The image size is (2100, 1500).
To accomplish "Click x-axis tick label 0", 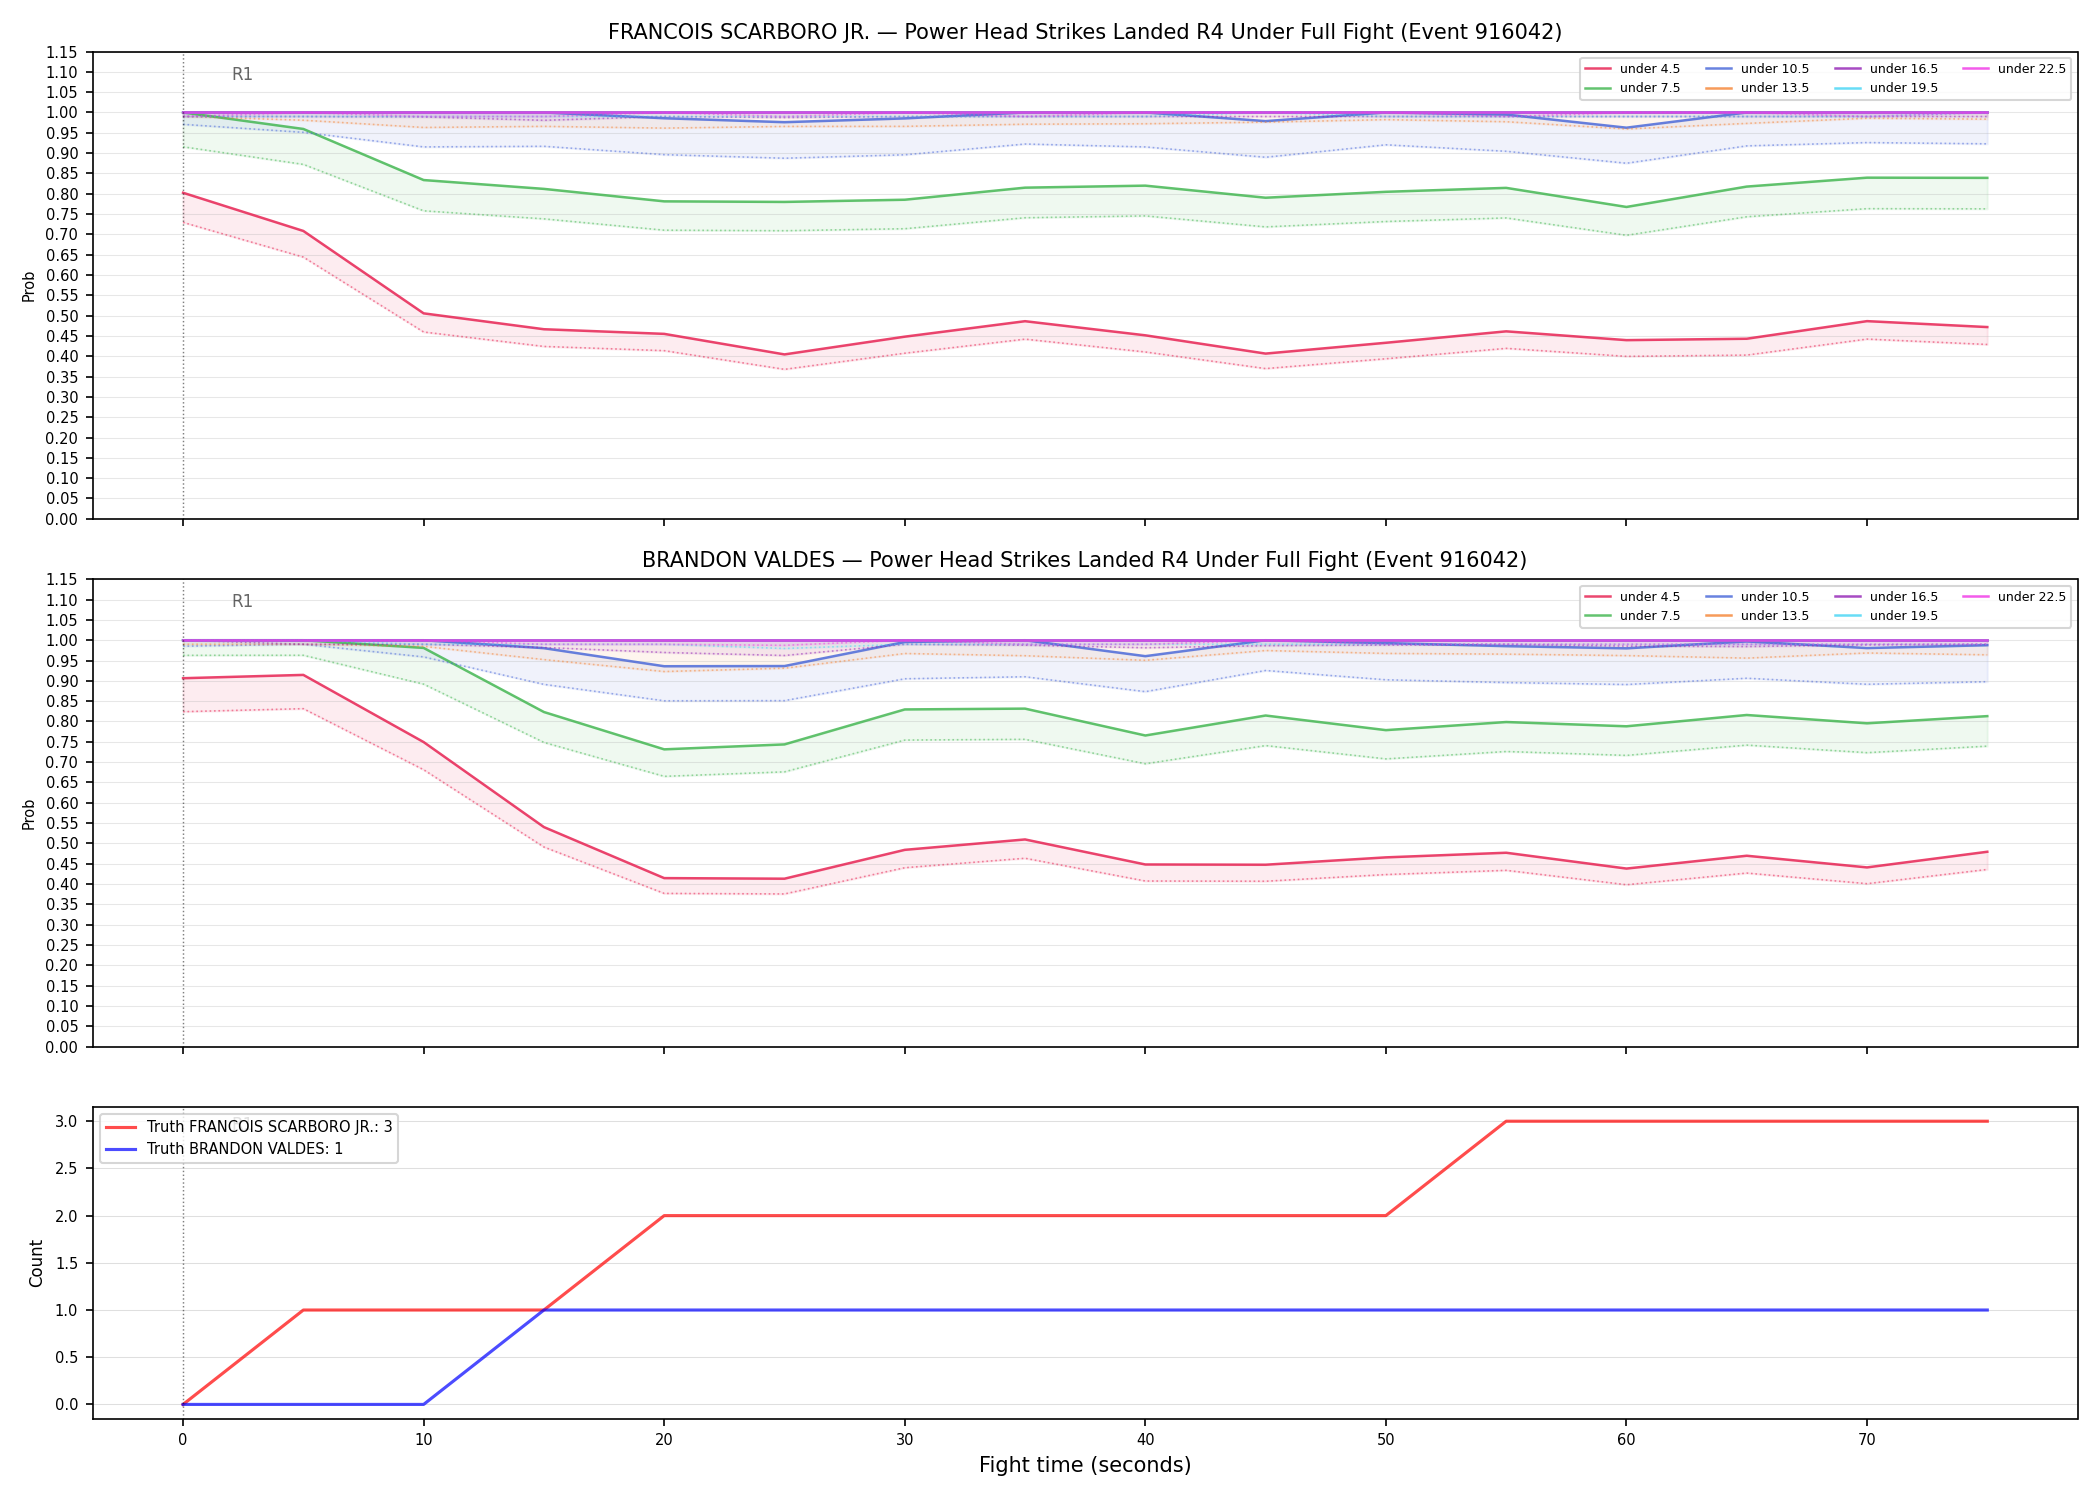I will [183, 1440].
